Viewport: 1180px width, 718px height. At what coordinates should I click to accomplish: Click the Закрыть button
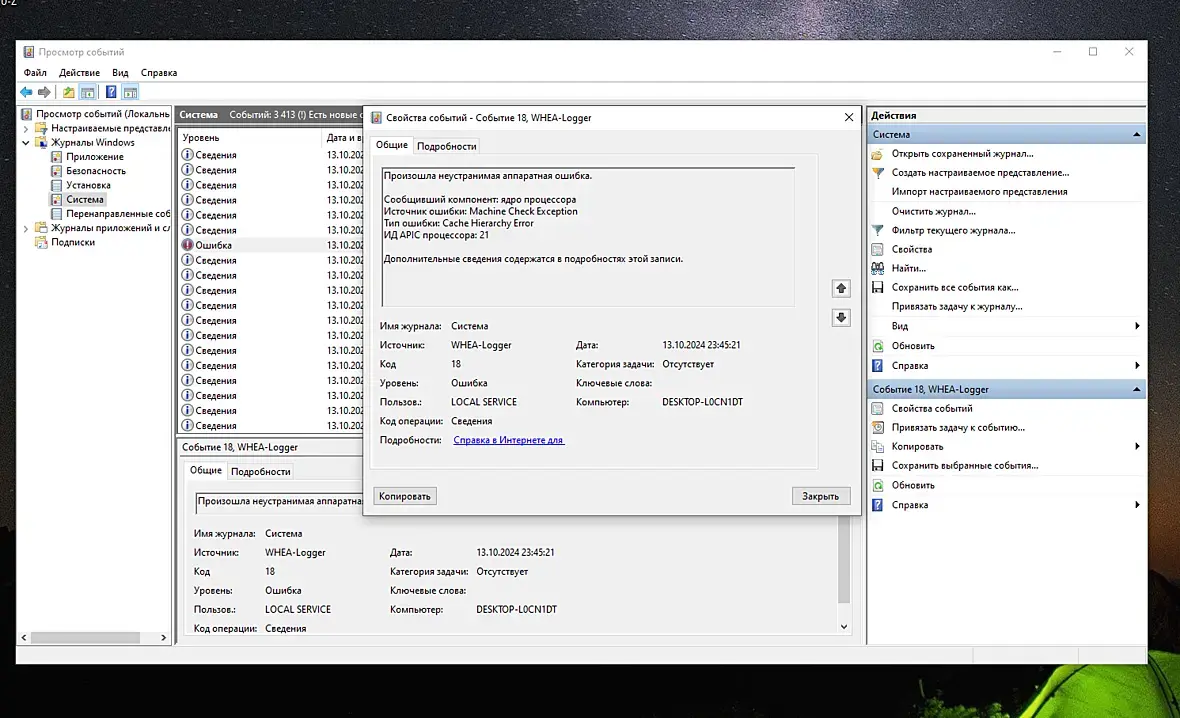tap(820, 496)
